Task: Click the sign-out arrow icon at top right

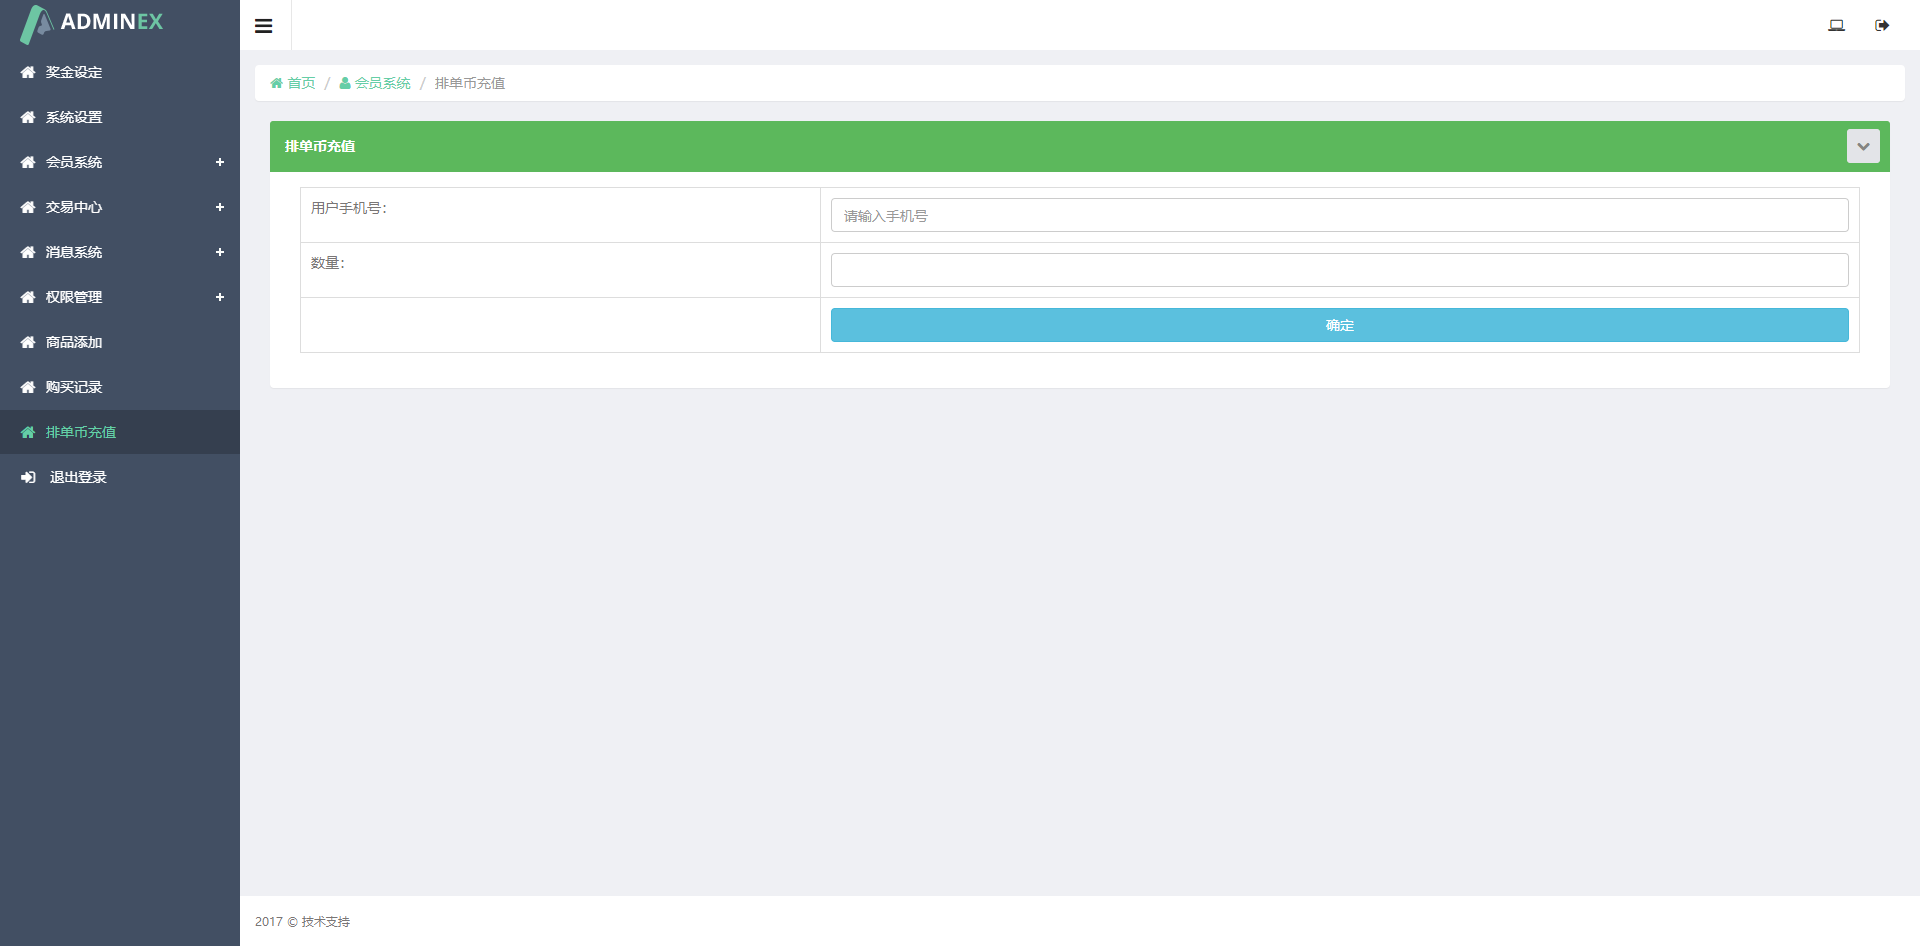Action: 1882,25
